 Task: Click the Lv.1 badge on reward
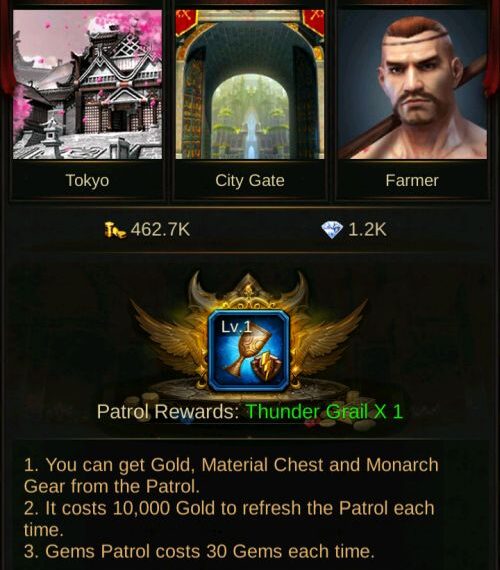coord(236,327)
